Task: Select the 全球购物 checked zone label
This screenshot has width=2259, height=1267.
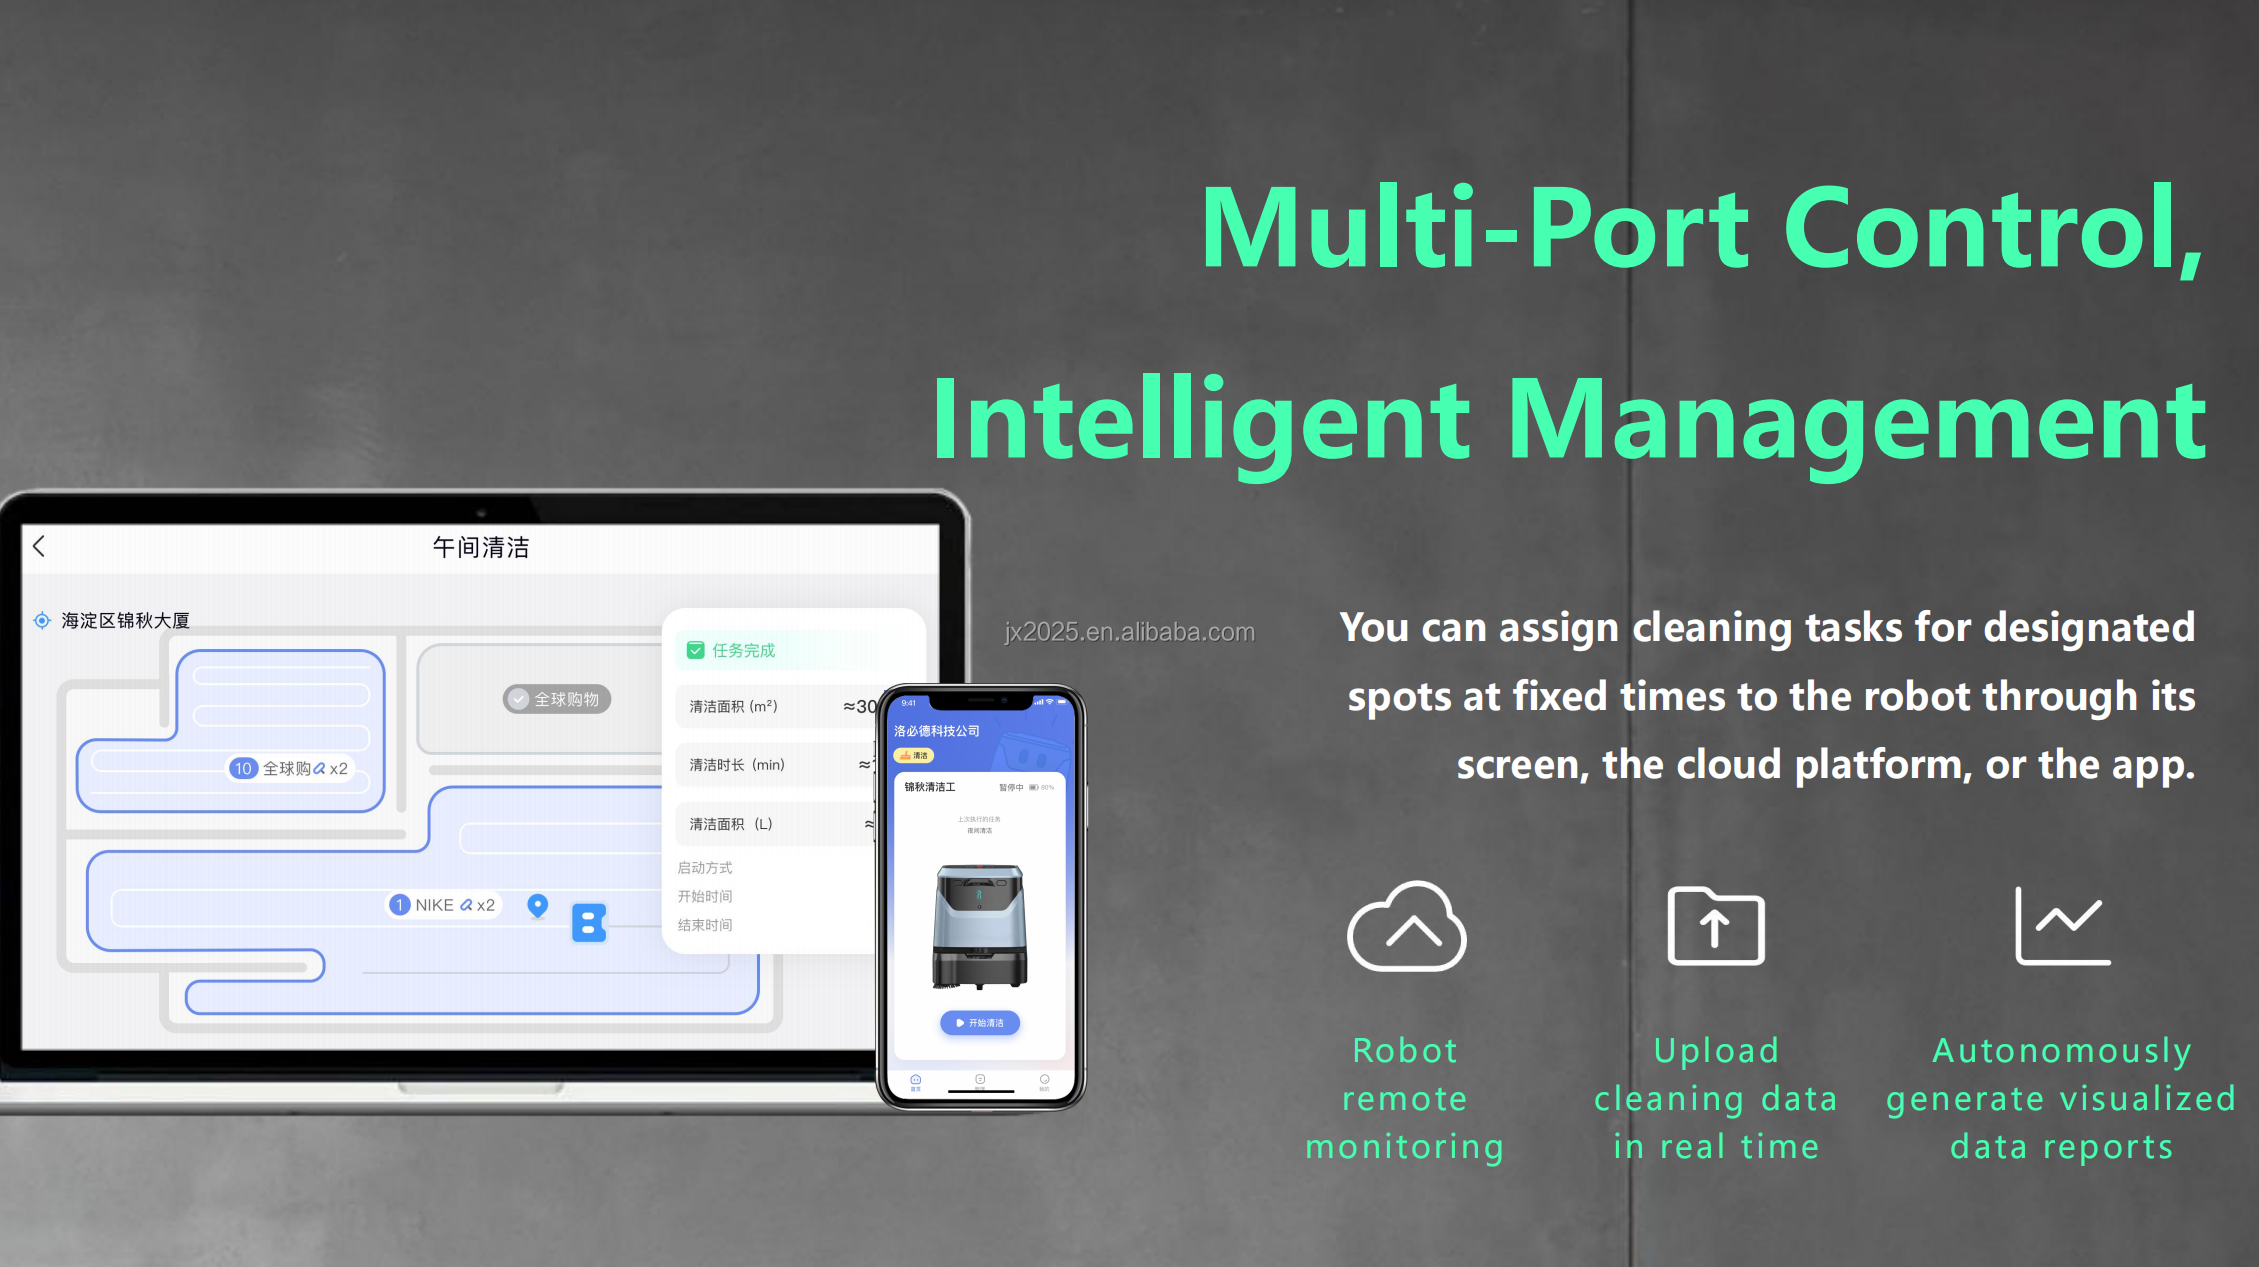Action: 556,699
